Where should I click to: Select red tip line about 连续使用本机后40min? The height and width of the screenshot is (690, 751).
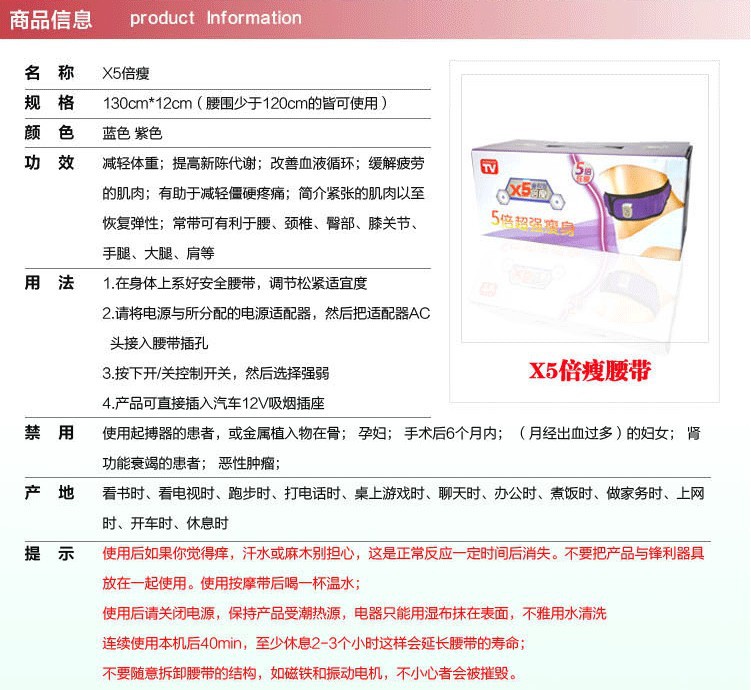click(314, 643)
